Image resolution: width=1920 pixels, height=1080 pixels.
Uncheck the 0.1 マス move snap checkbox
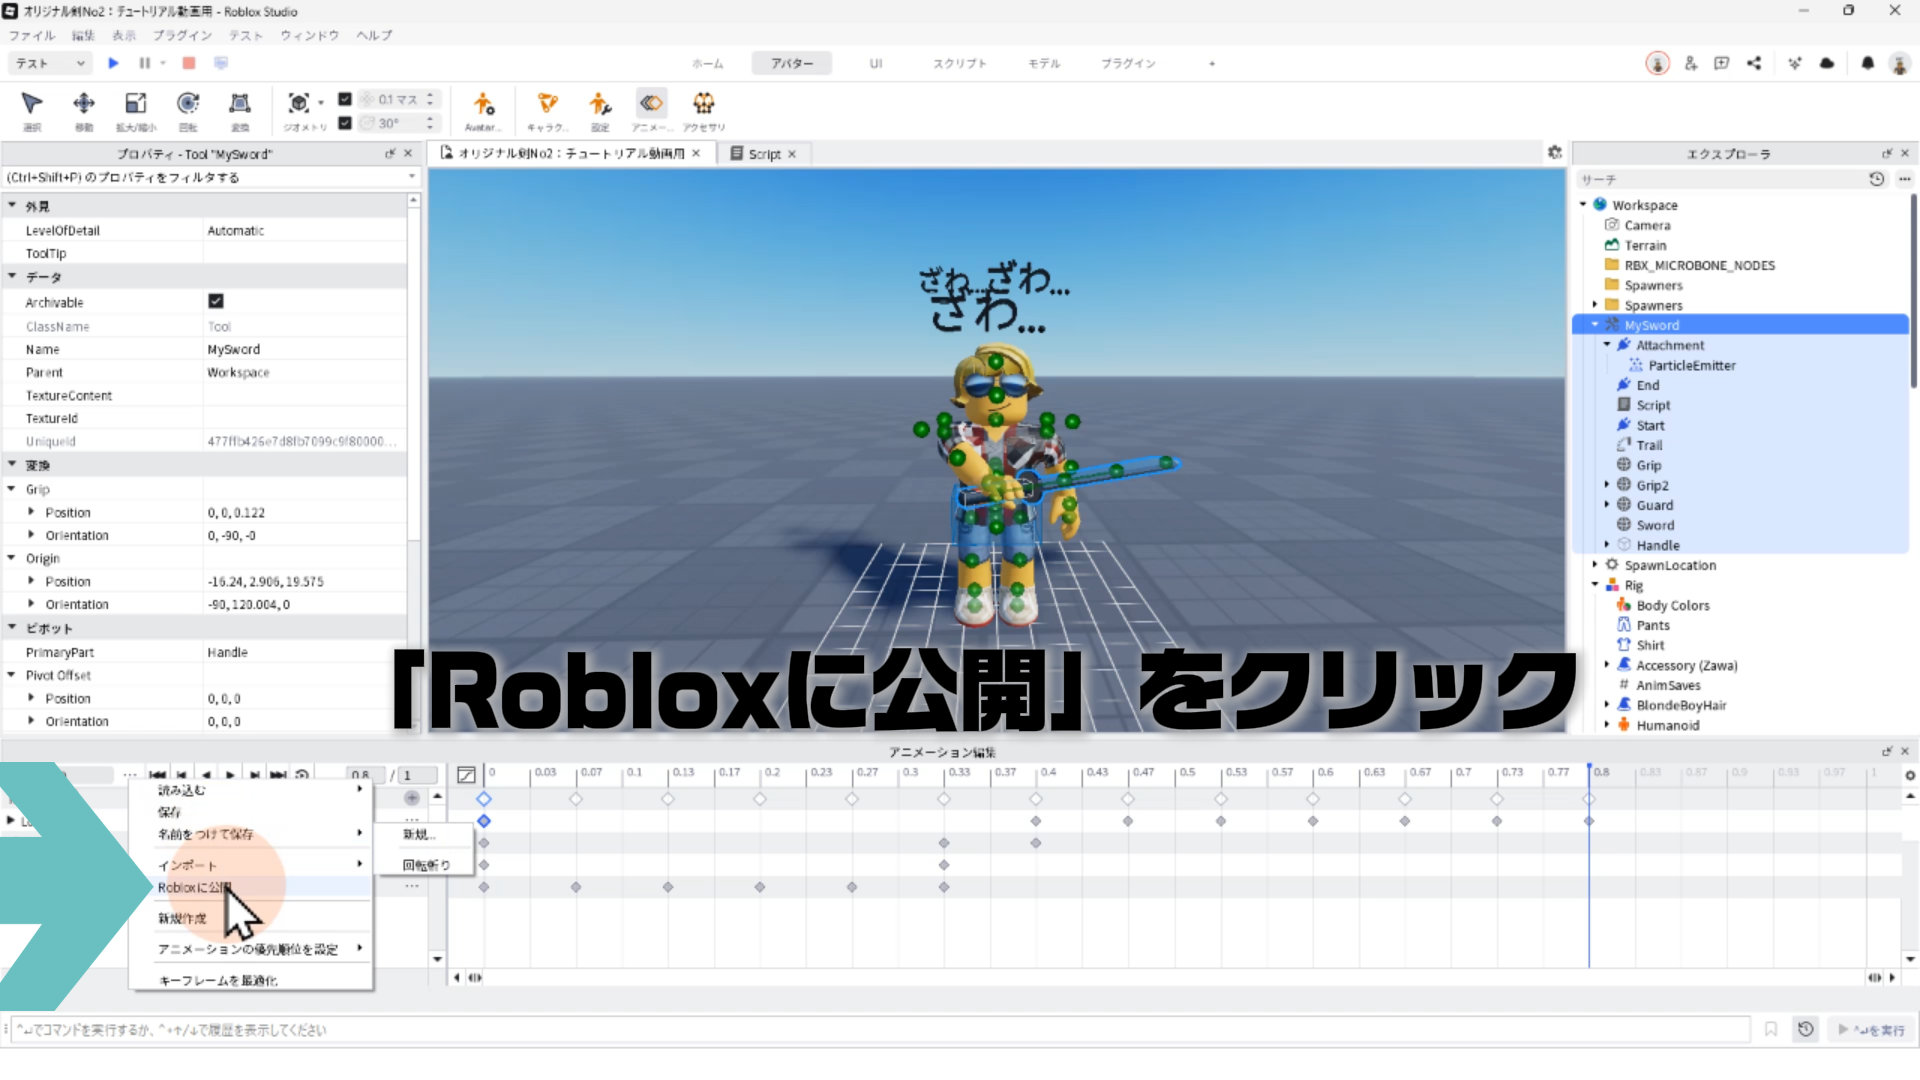point(345,99)
